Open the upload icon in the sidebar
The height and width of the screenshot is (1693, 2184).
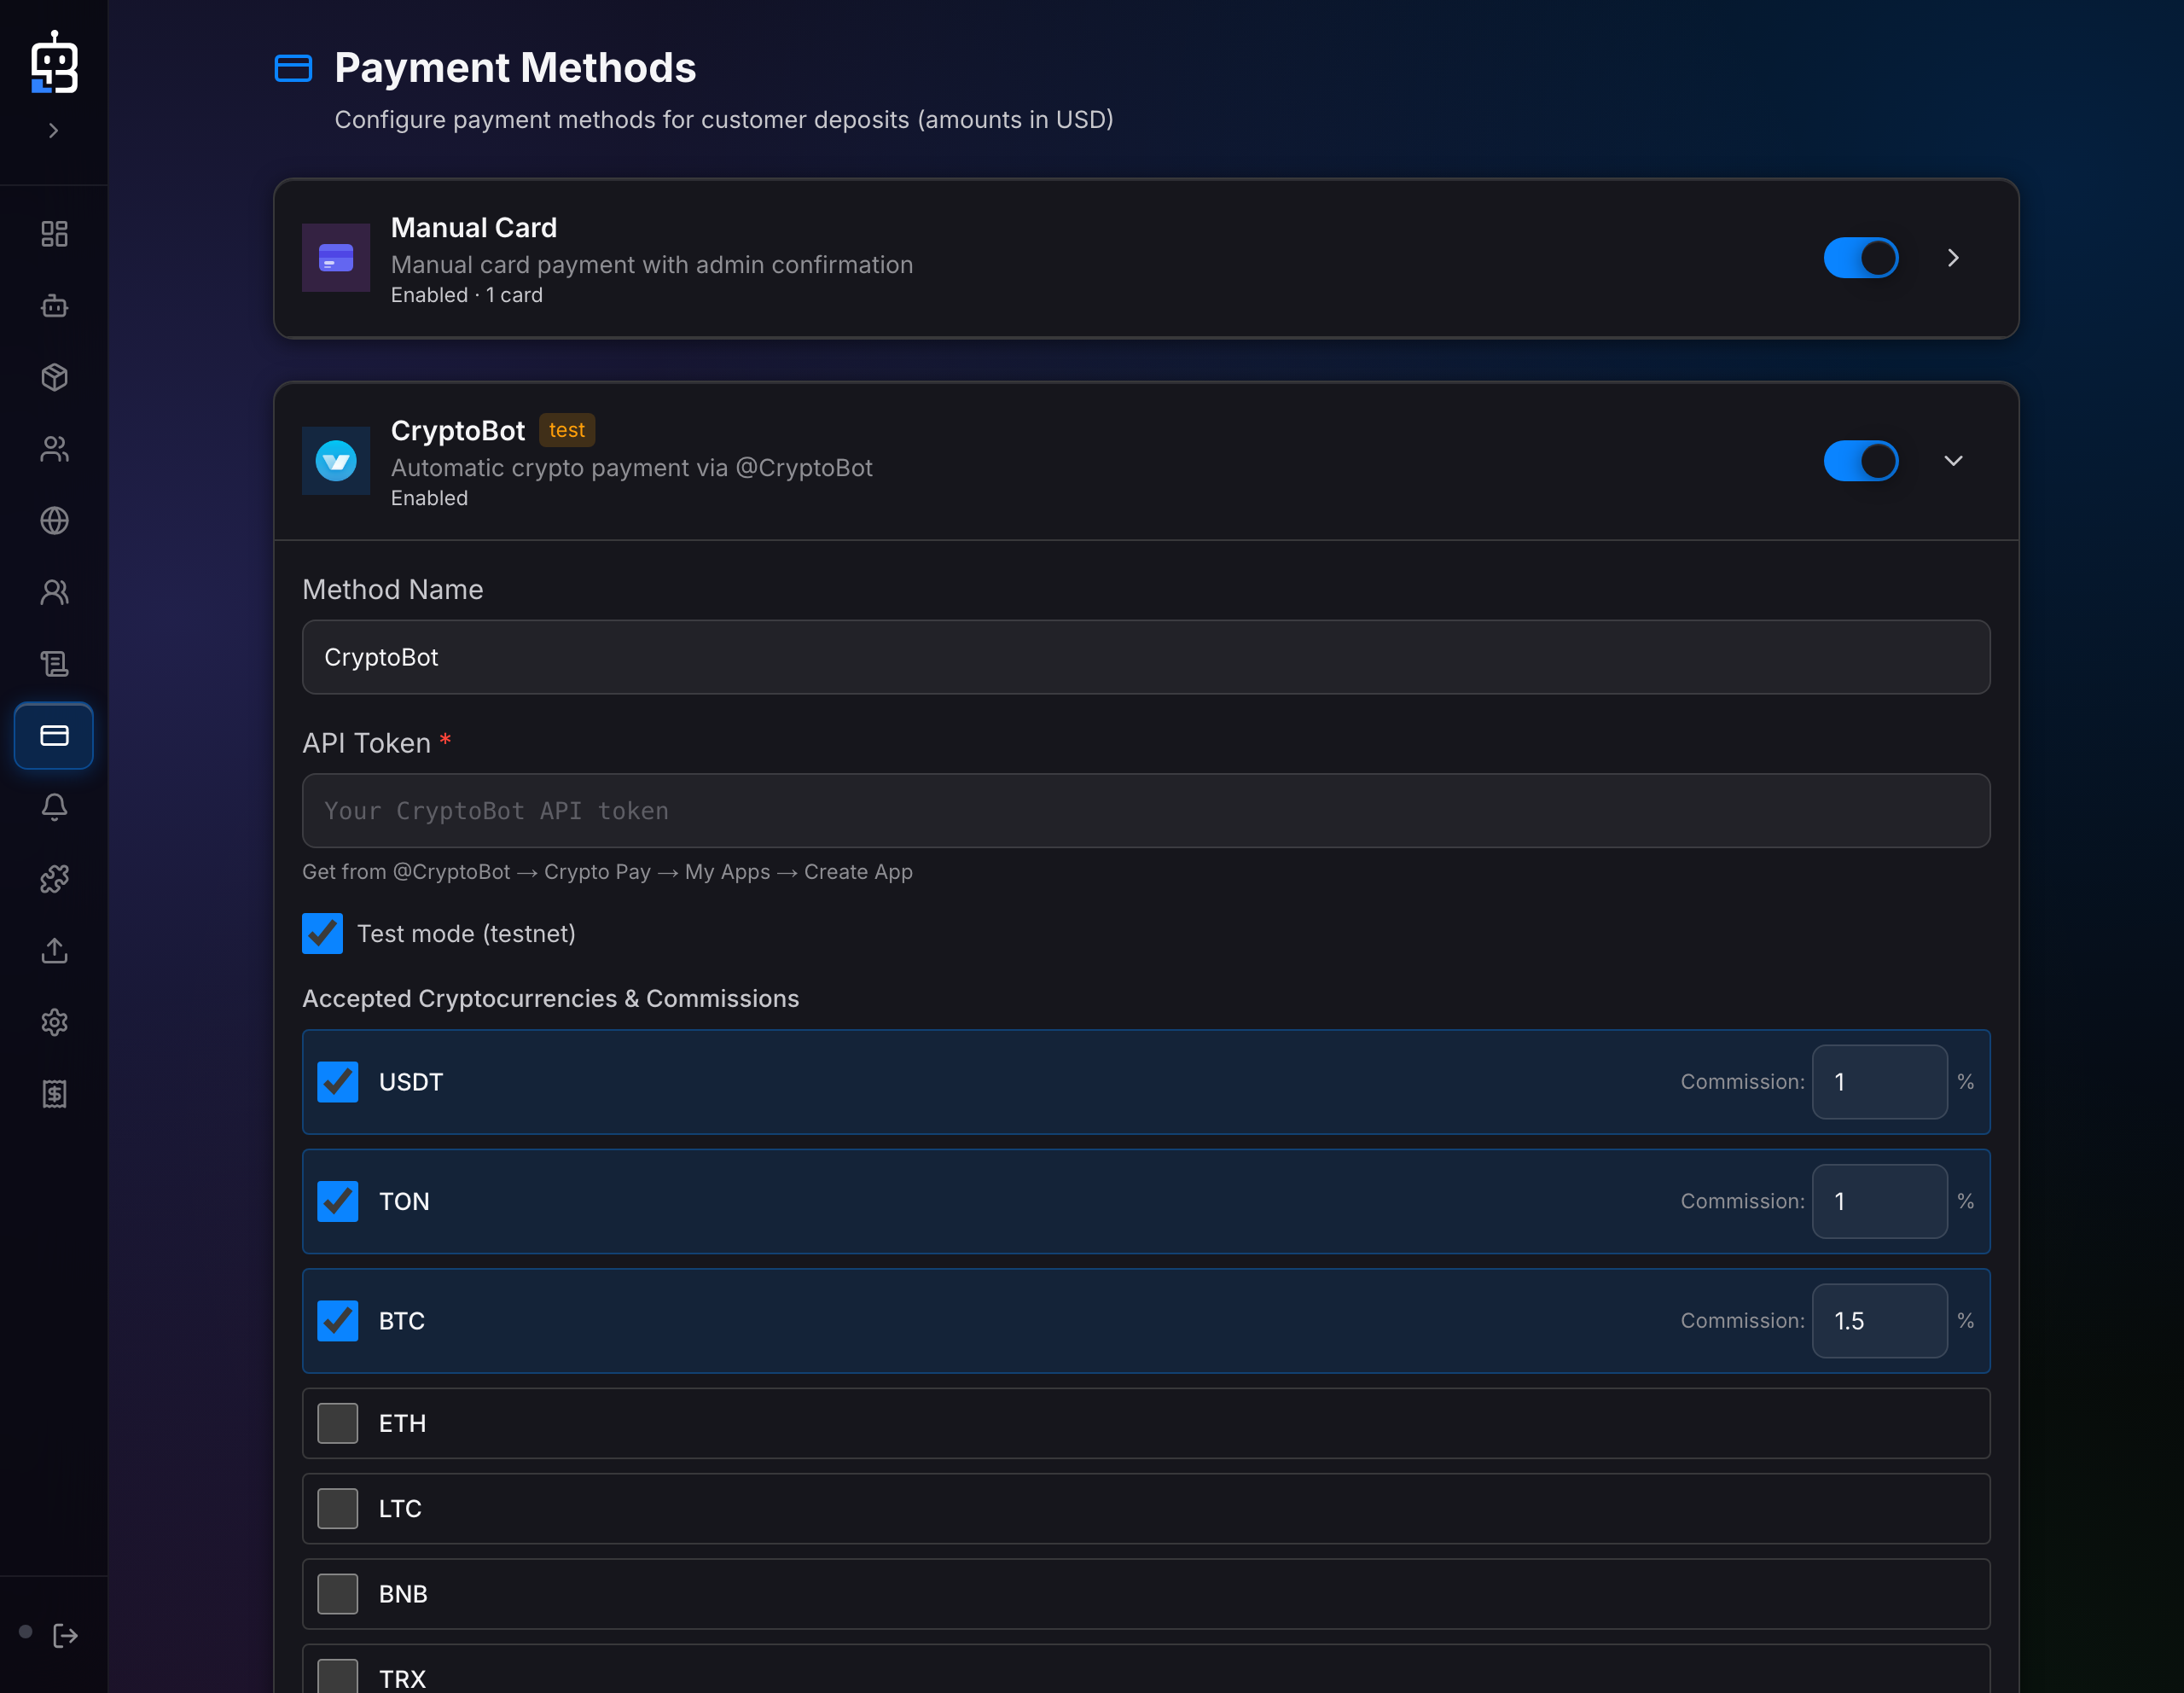click(x=54, y=950)
